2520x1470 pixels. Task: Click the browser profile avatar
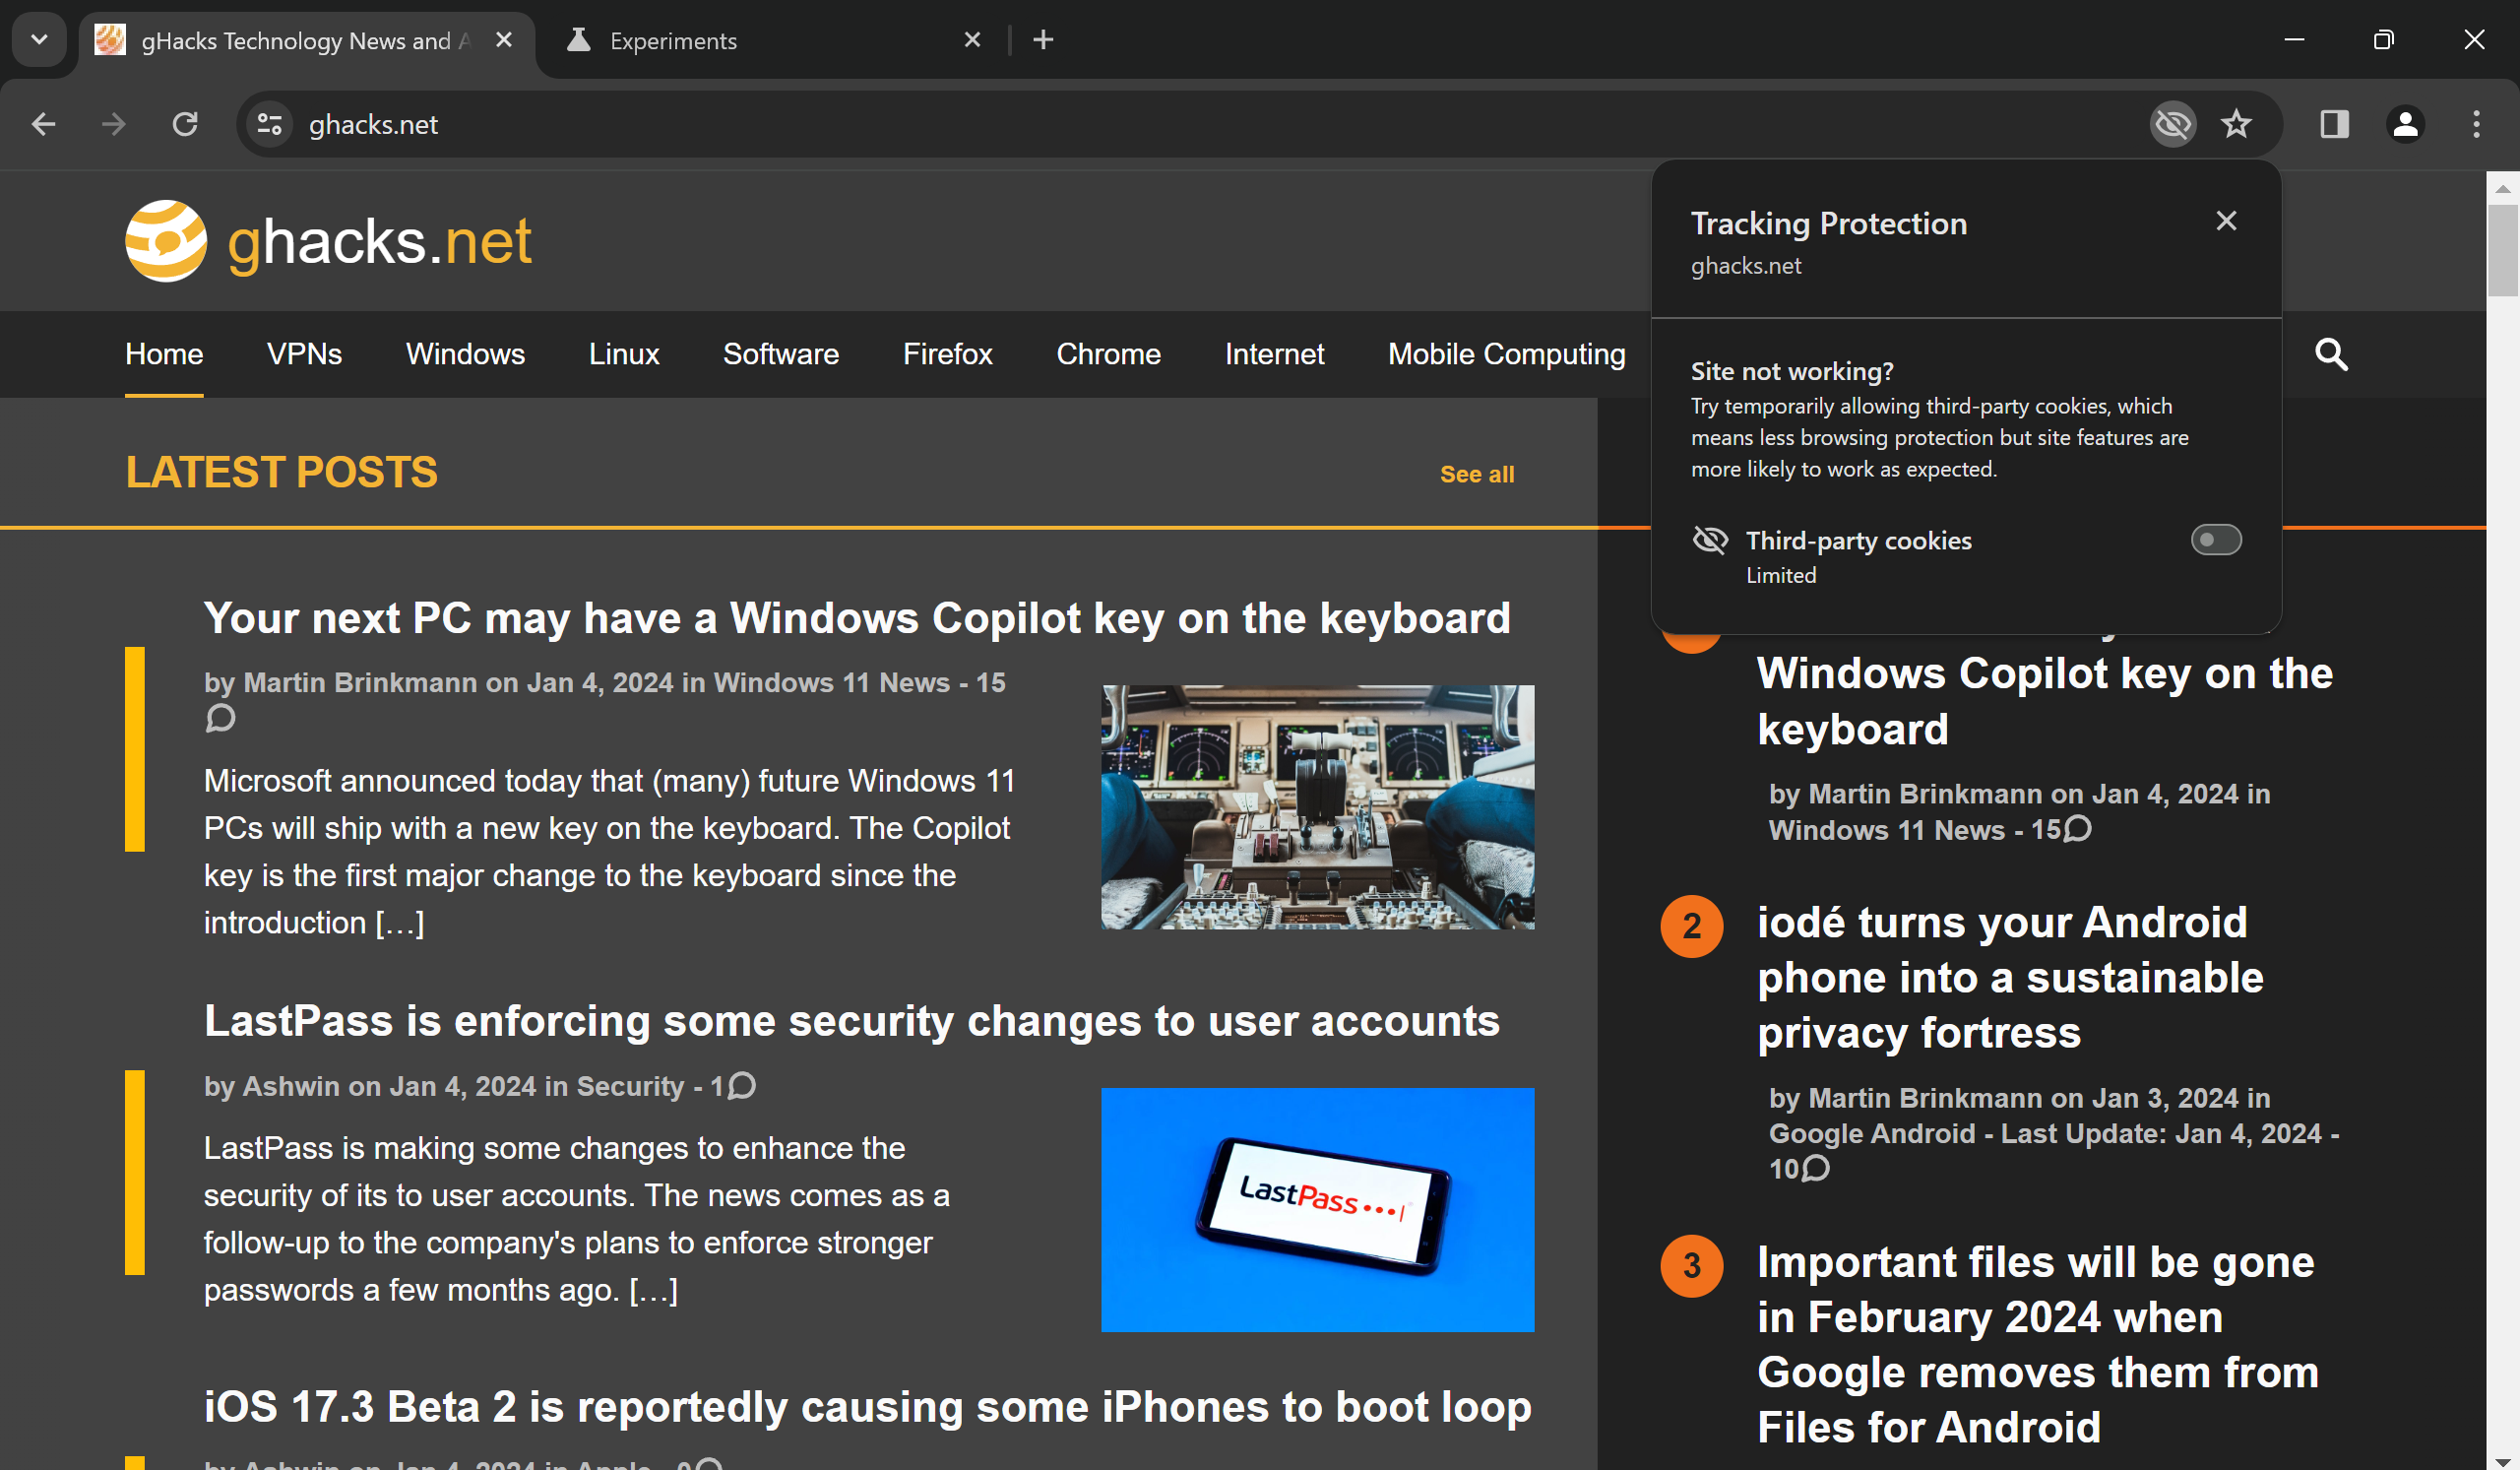click(x=2406, y=124)
